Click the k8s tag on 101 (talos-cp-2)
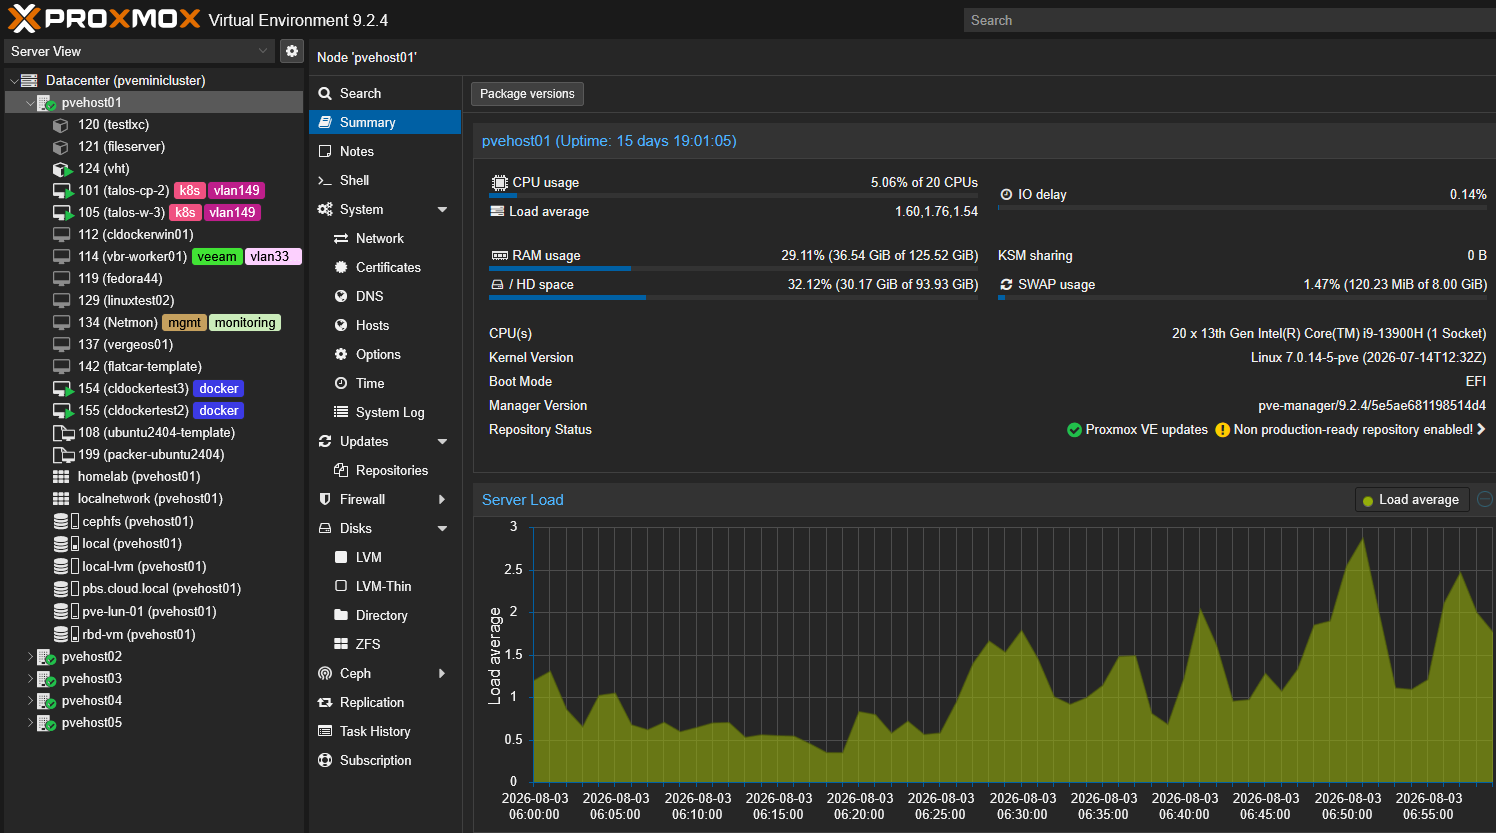 (x=190, y=190)
